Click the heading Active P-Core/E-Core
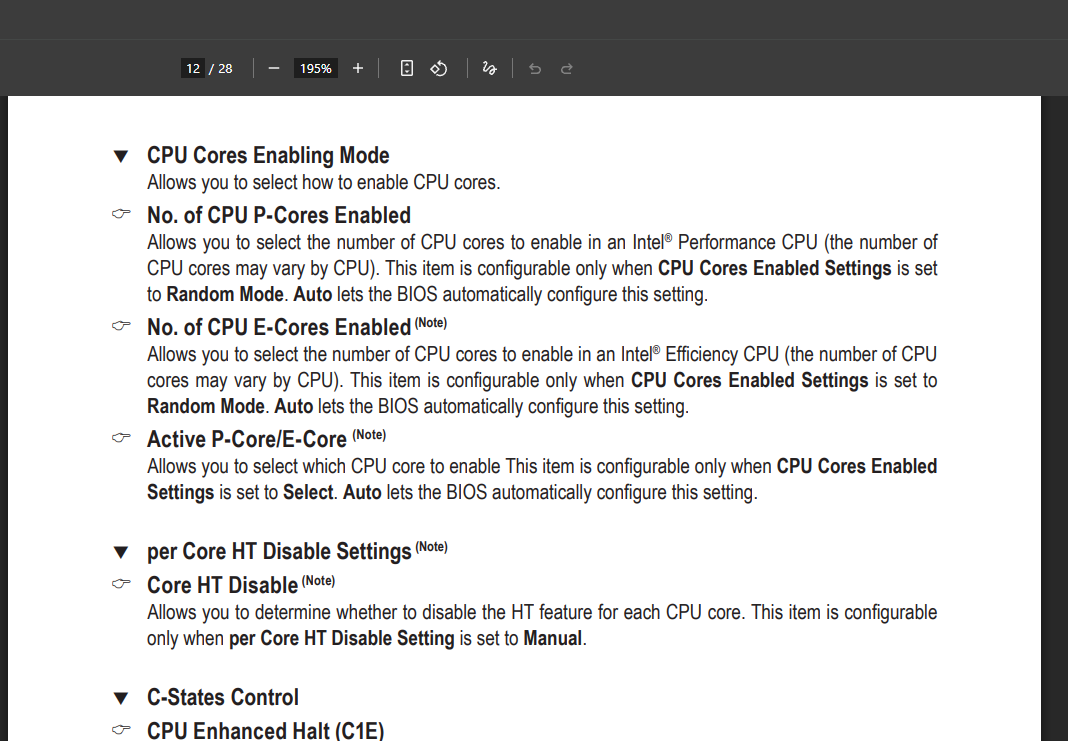1068x741 pixels. coord(247,439)
